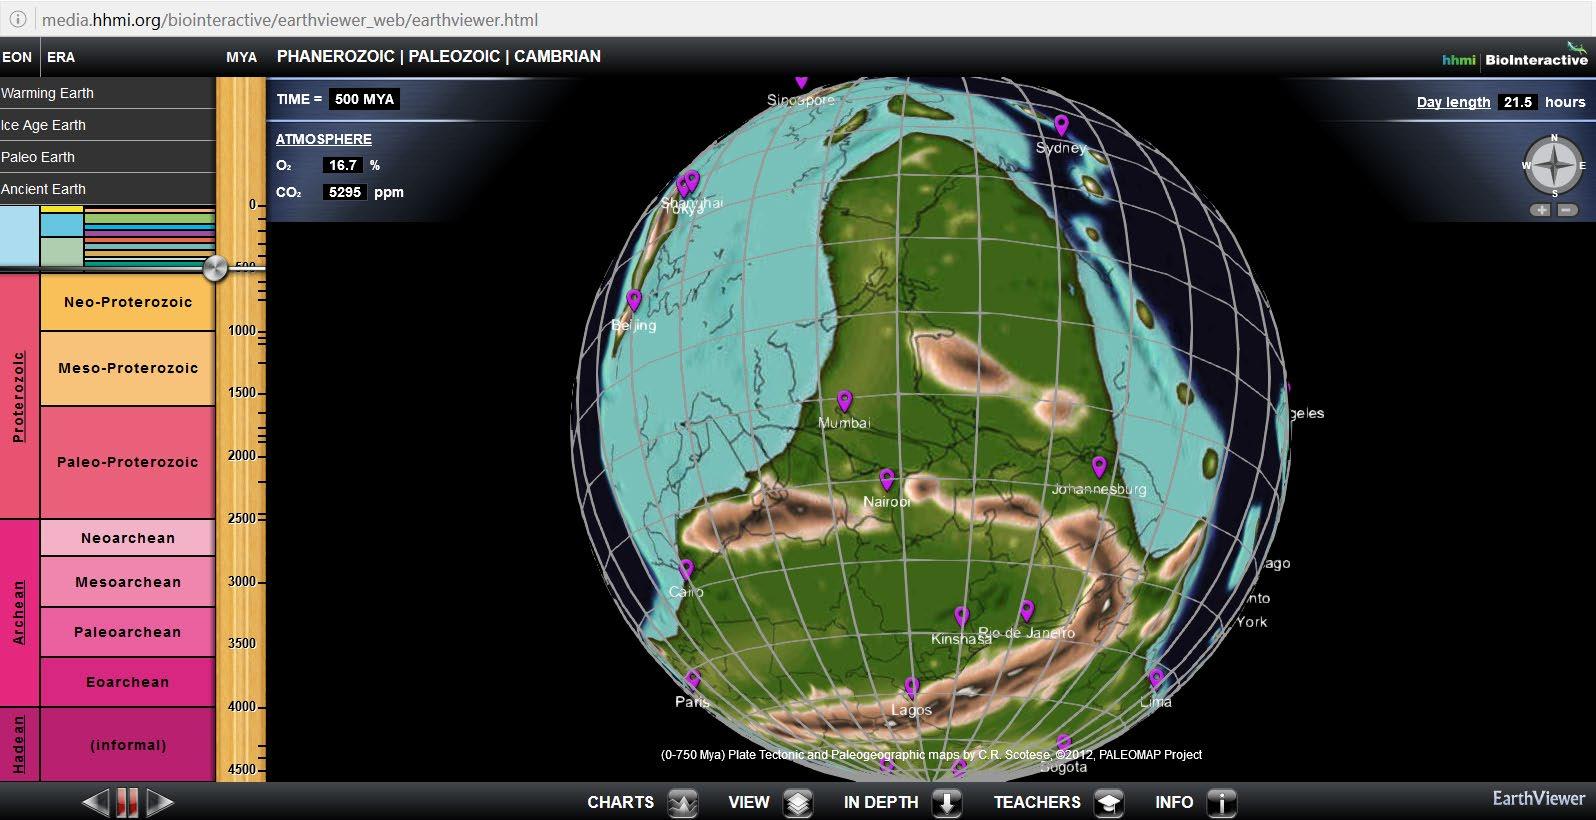This screenshot has height=820, width=1596.
Task: Click the hhmi BioInteractive logo
Action: (x=1514, y=58)
